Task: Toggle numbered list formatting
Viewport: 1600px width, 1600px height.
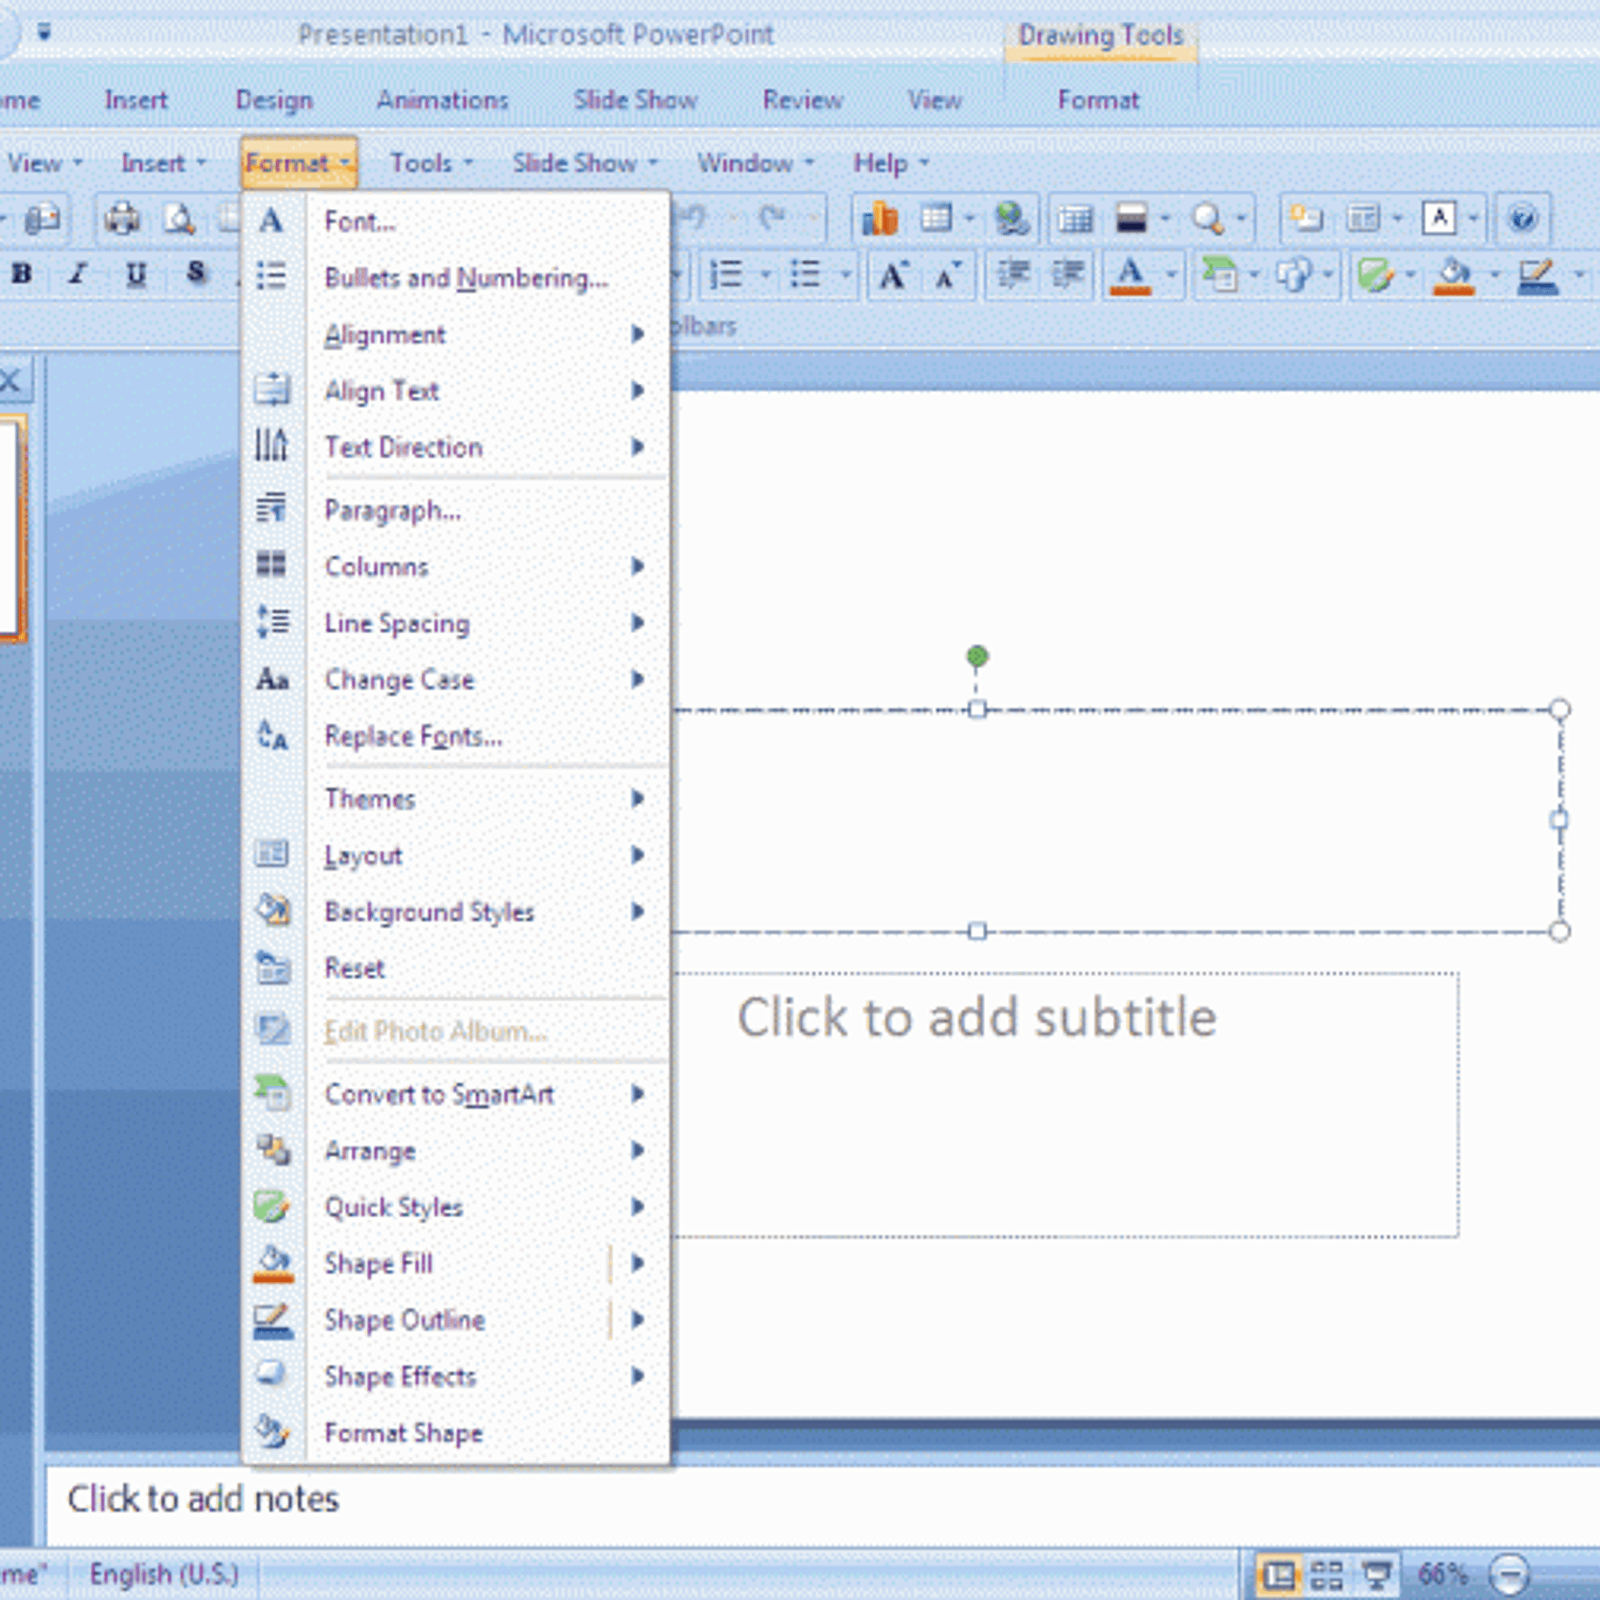Action: click(x=729, y=276)
